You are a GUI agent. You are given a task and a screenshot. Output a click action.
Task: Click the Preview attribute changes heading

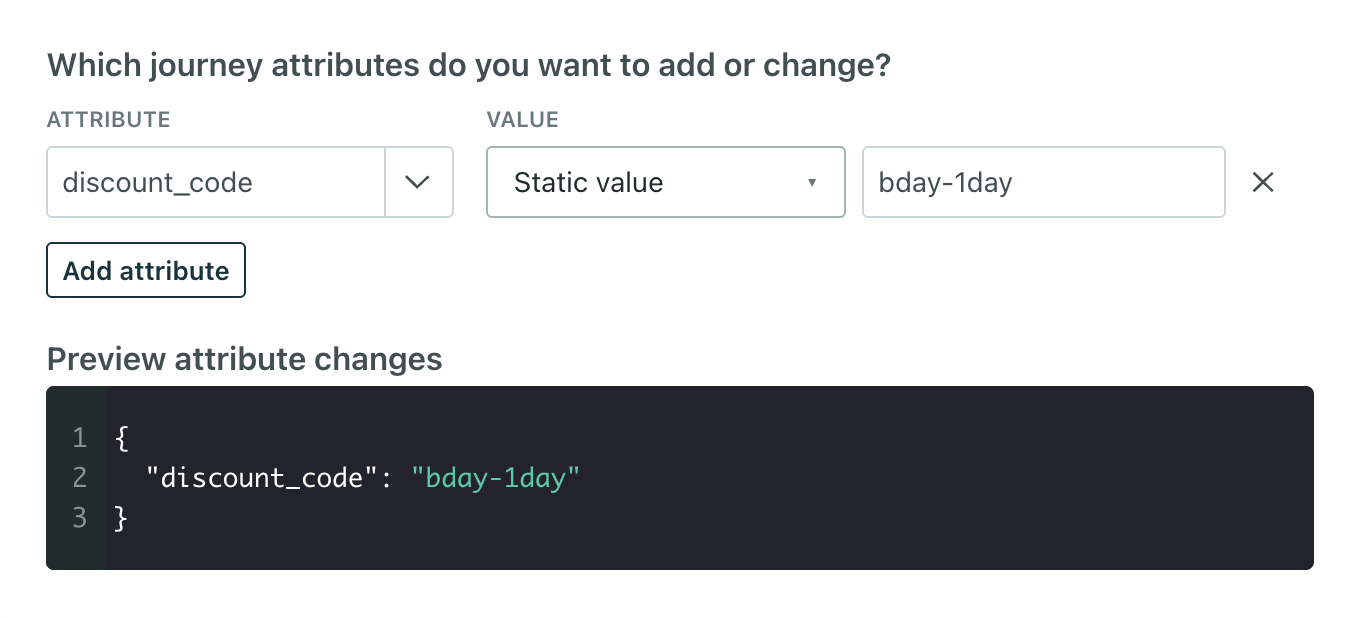point(244,359)
